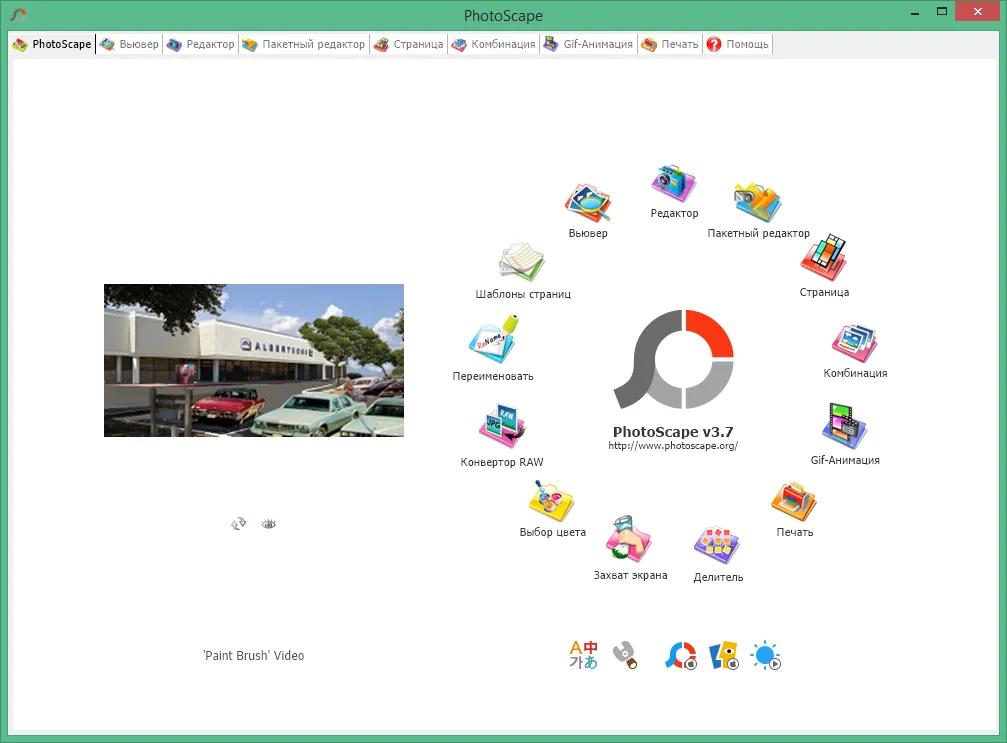1007x743 pixels.
Task: Open the 'Paint Brush' Video link
Action: coord(253,656)
